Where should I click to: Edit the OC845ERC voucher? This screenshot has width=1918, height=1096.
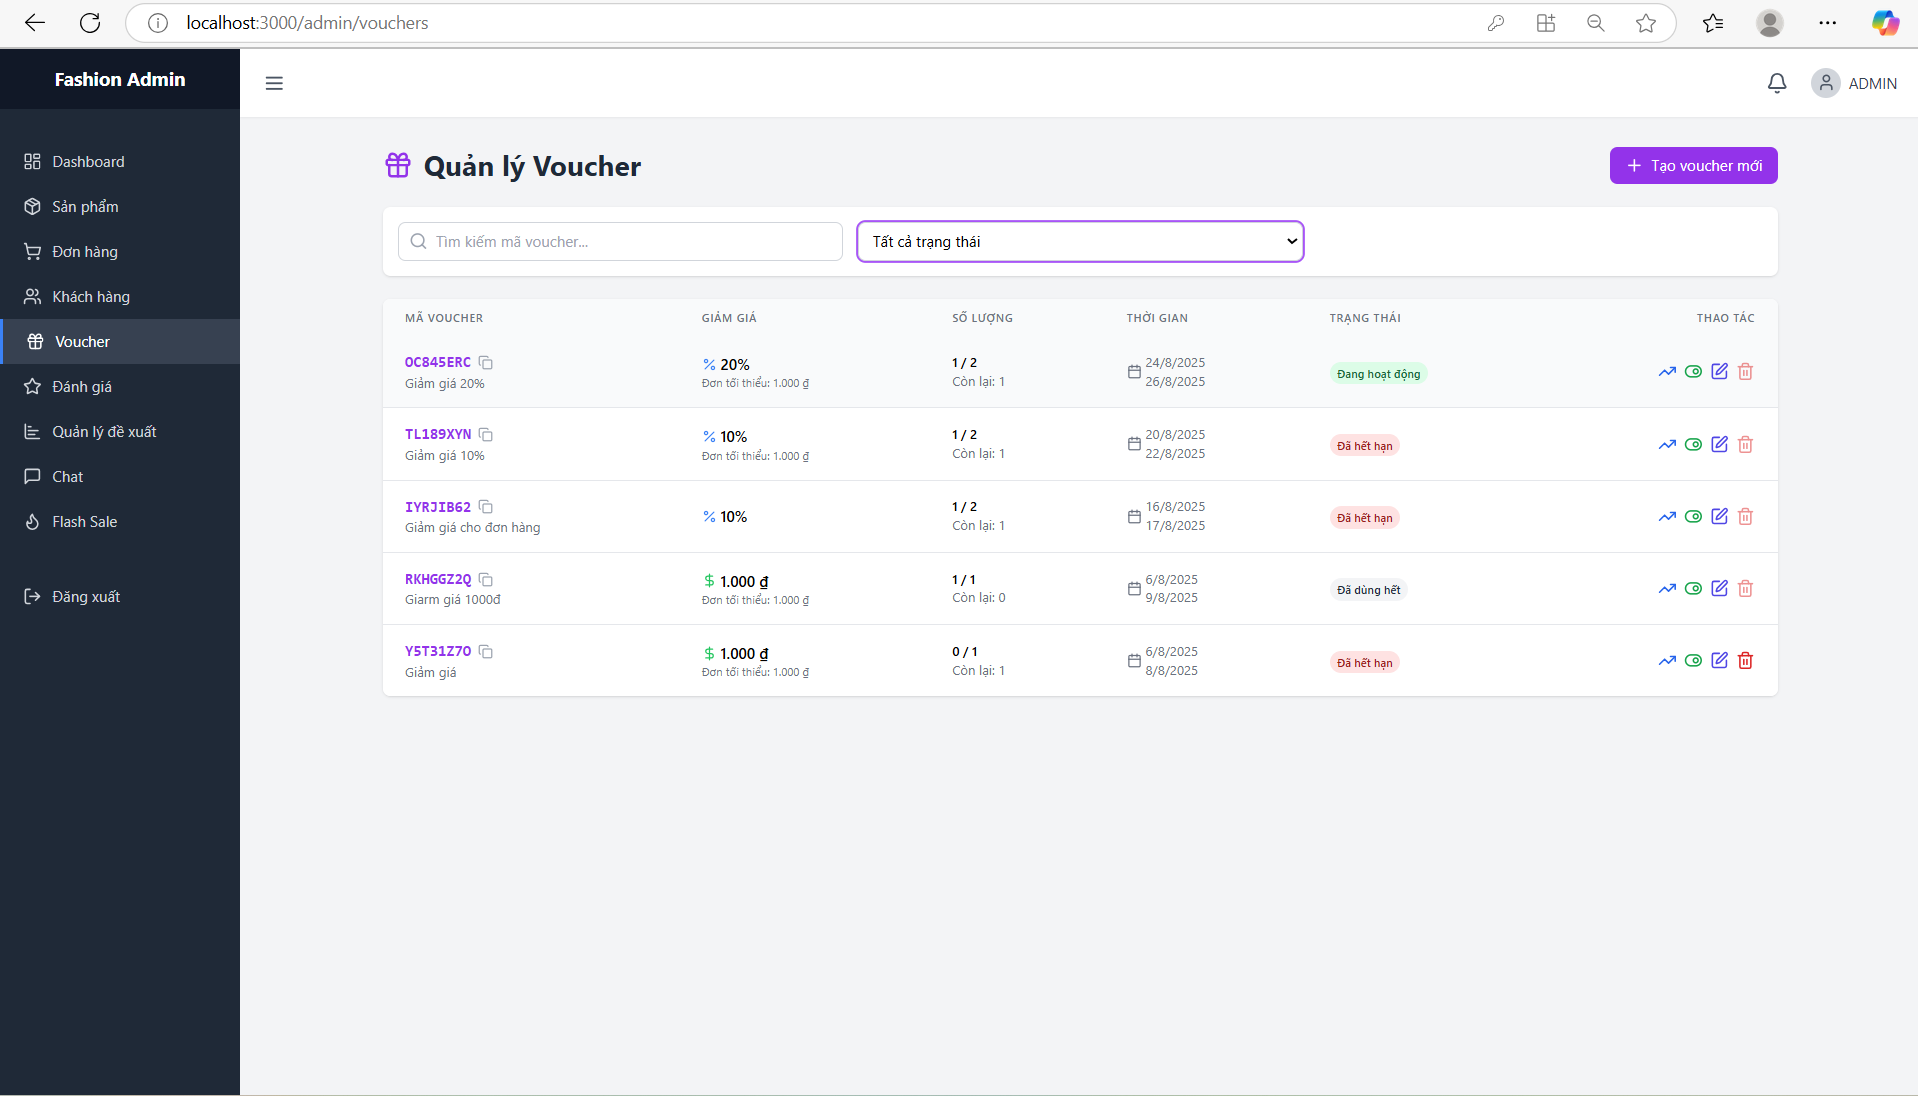click(1719, 372)
